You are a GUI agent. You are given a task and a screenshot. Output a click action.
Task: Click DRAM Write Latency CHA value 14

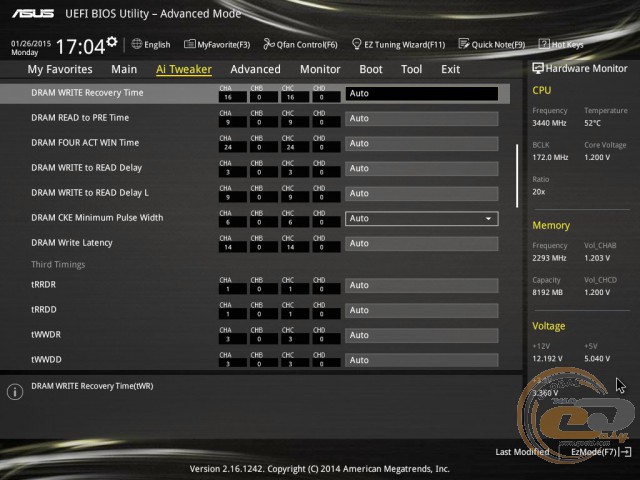[x=232, y=247]
